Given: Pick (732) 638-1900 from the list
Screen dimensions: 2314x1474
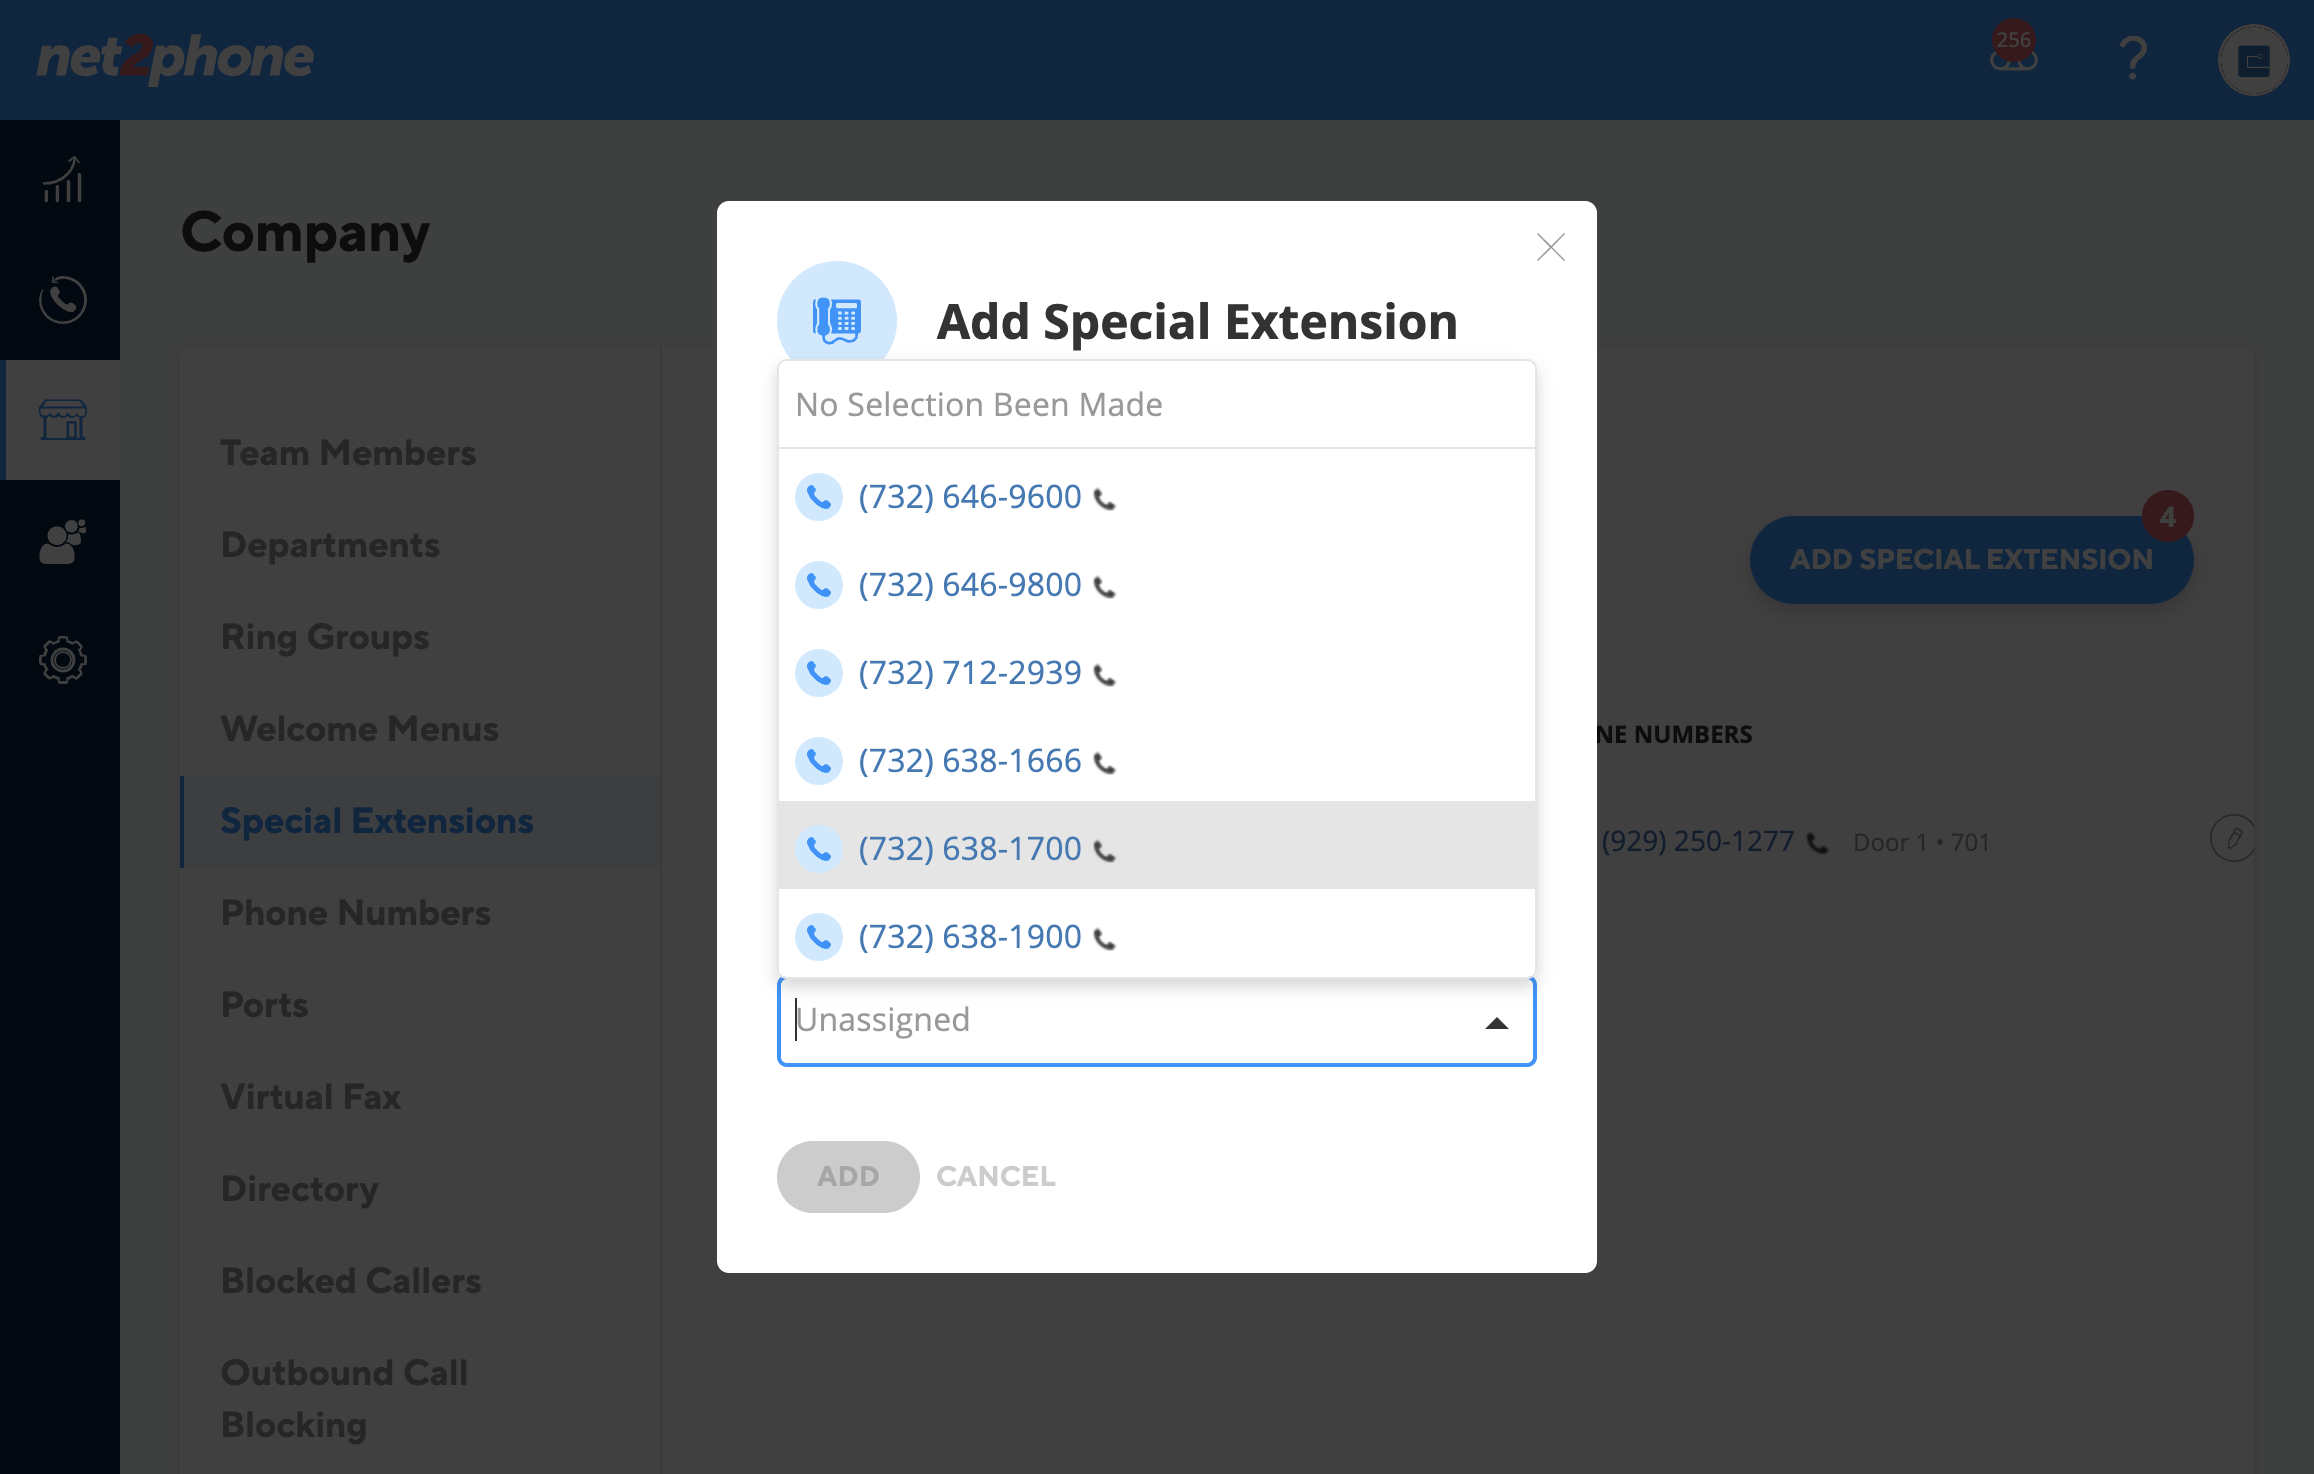Looking at the screenshot, I should tap(1157, 933).
